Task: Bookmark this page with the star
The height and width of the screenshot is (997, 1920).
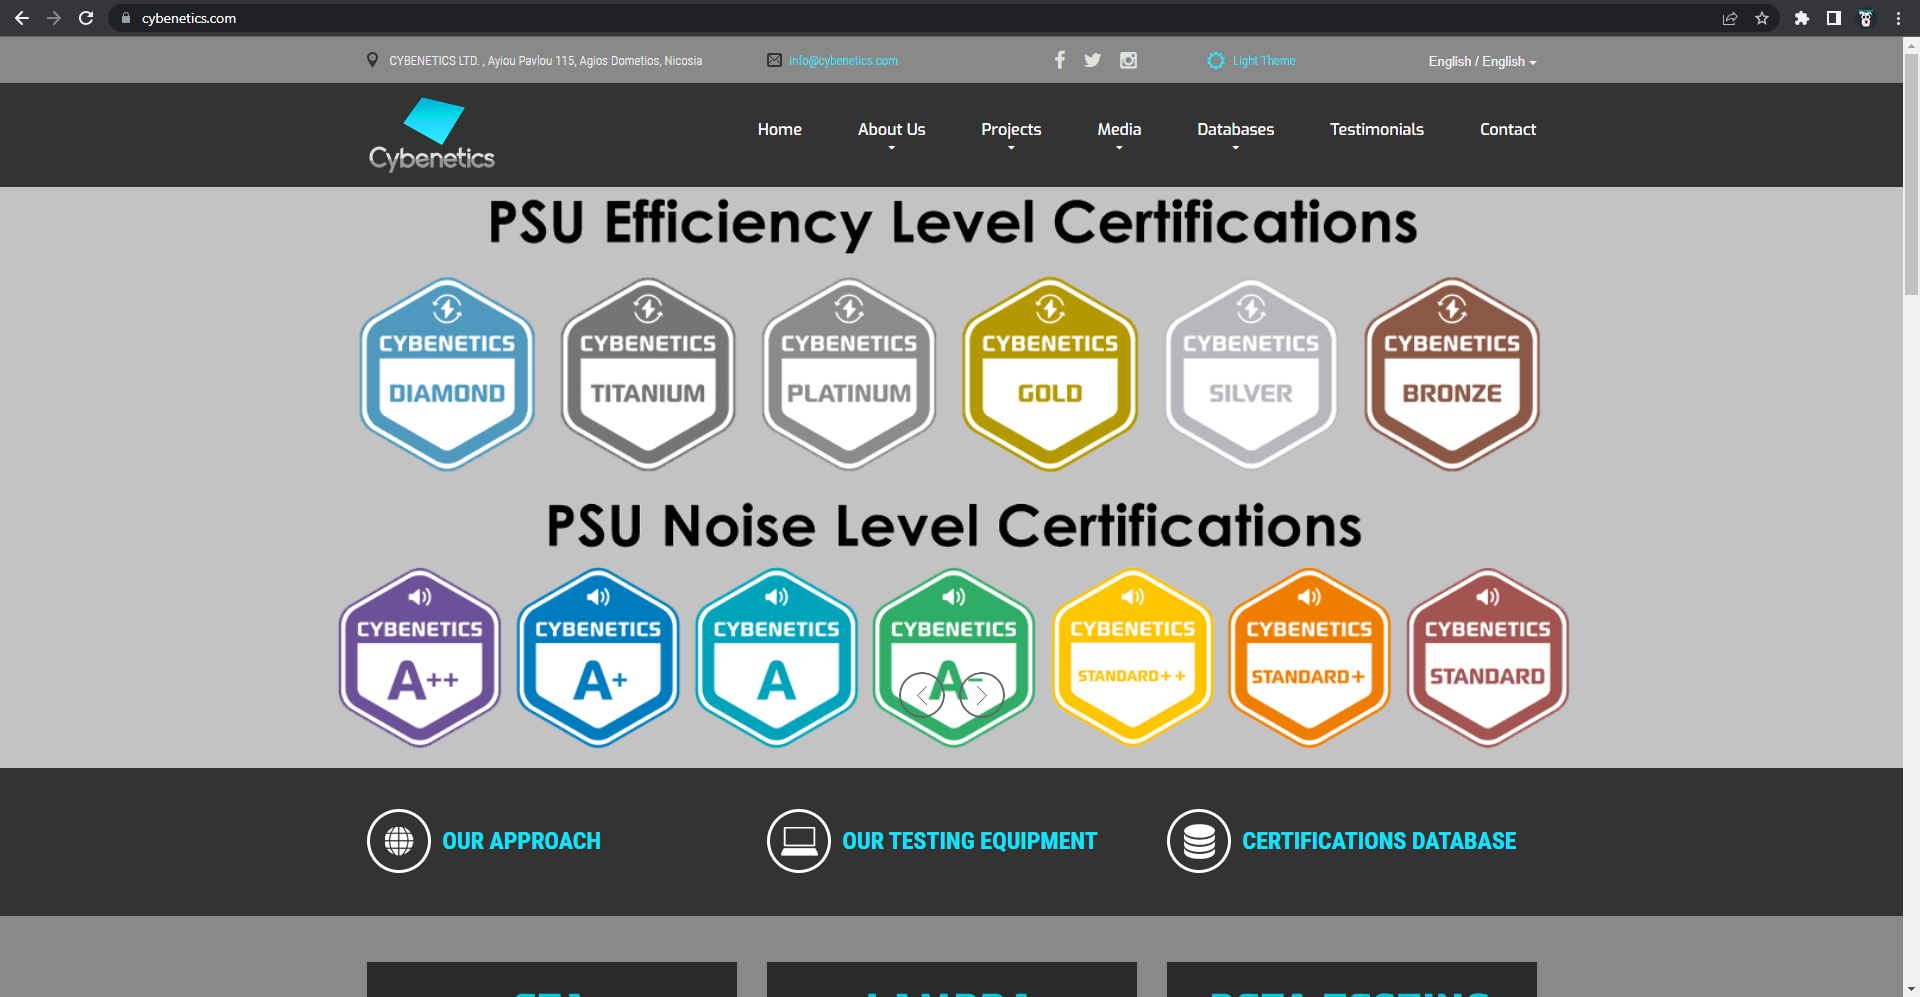Action: point(1762,18)
